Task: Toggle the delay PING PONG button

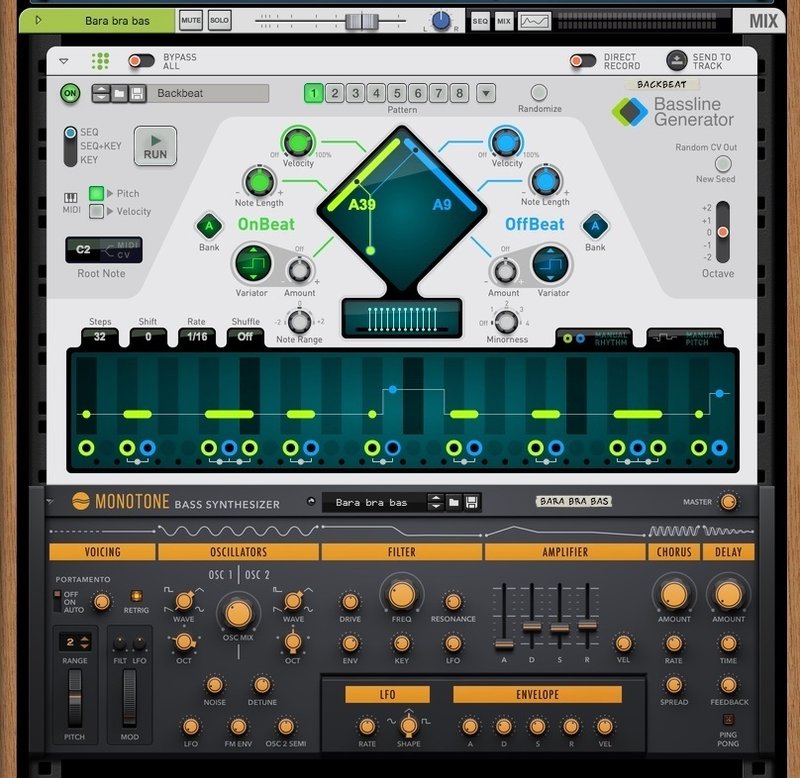Action: point(728,720)
